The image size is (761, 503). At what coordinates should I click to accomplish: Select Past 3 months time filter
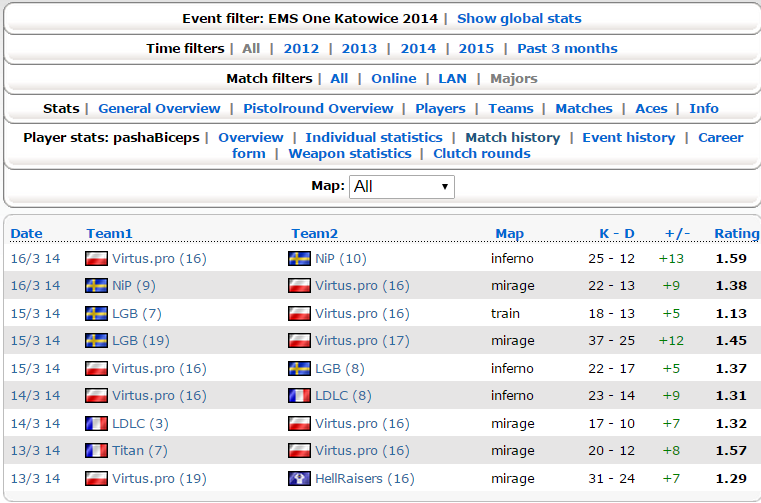(567, 49)
